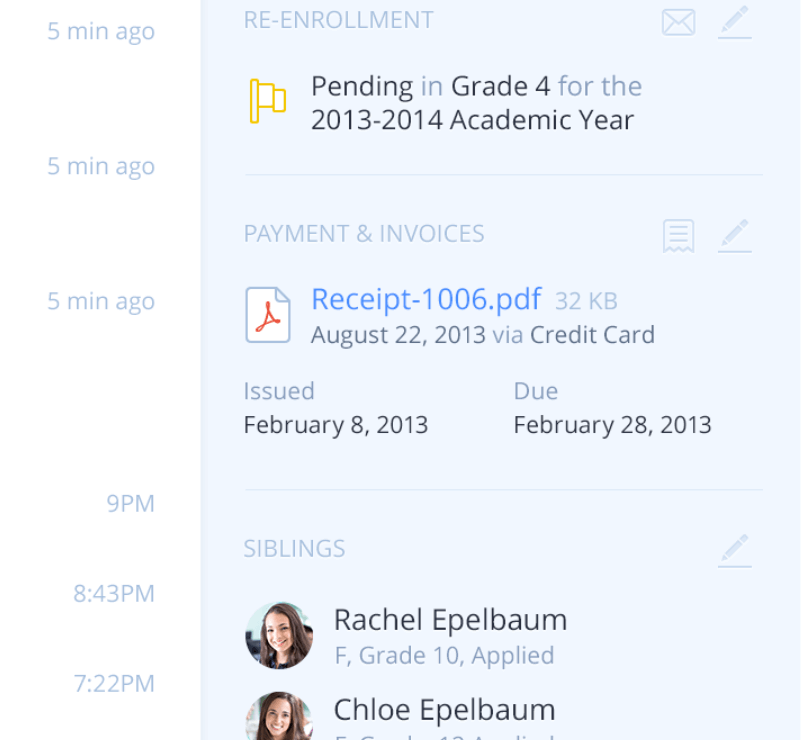Open Chloe Epelbaum's profile photo
802x740 pixels.
click(279, 716)
